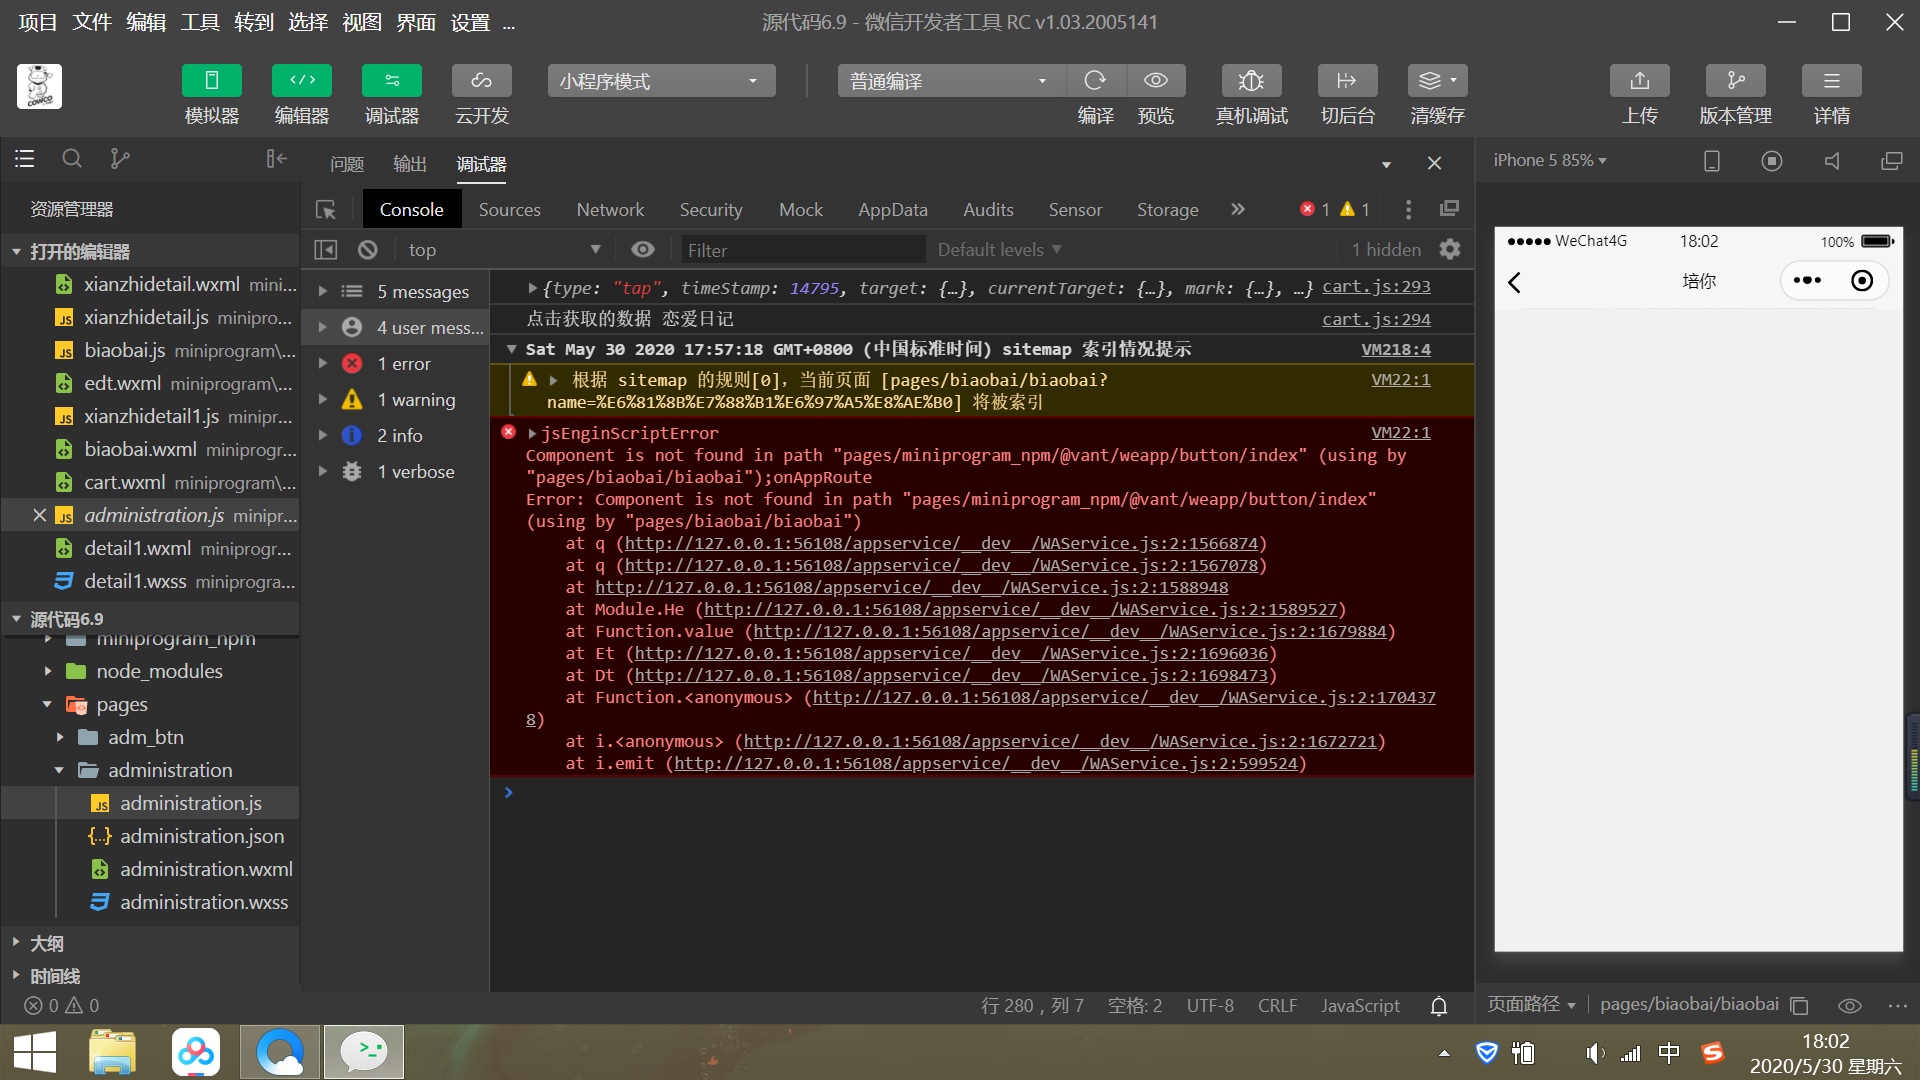Toggle the live expression eye icon

point(643,250)
